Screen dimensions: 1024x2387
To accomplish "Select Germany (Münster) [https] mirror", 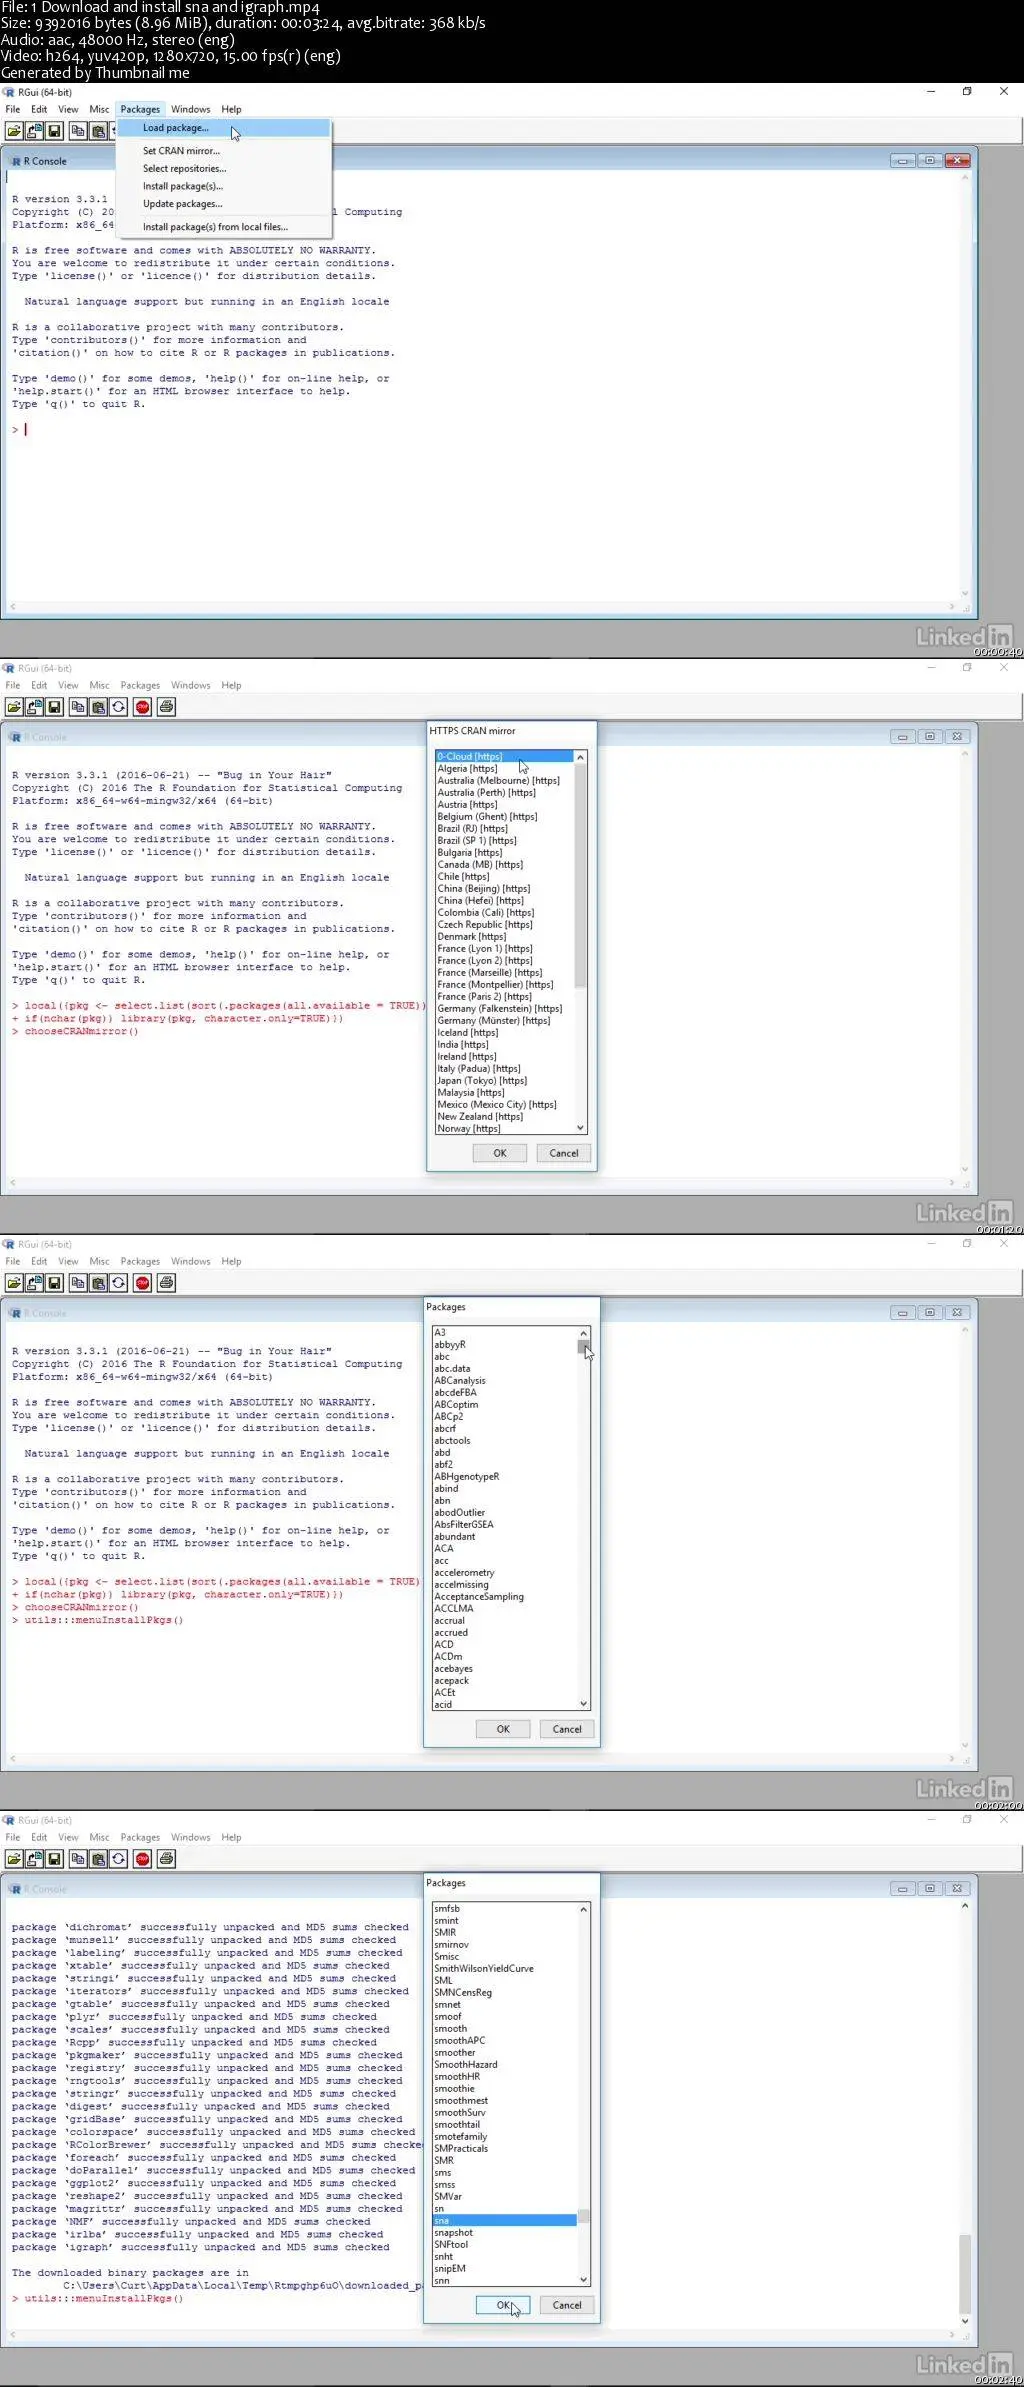I will [504, 1021].
